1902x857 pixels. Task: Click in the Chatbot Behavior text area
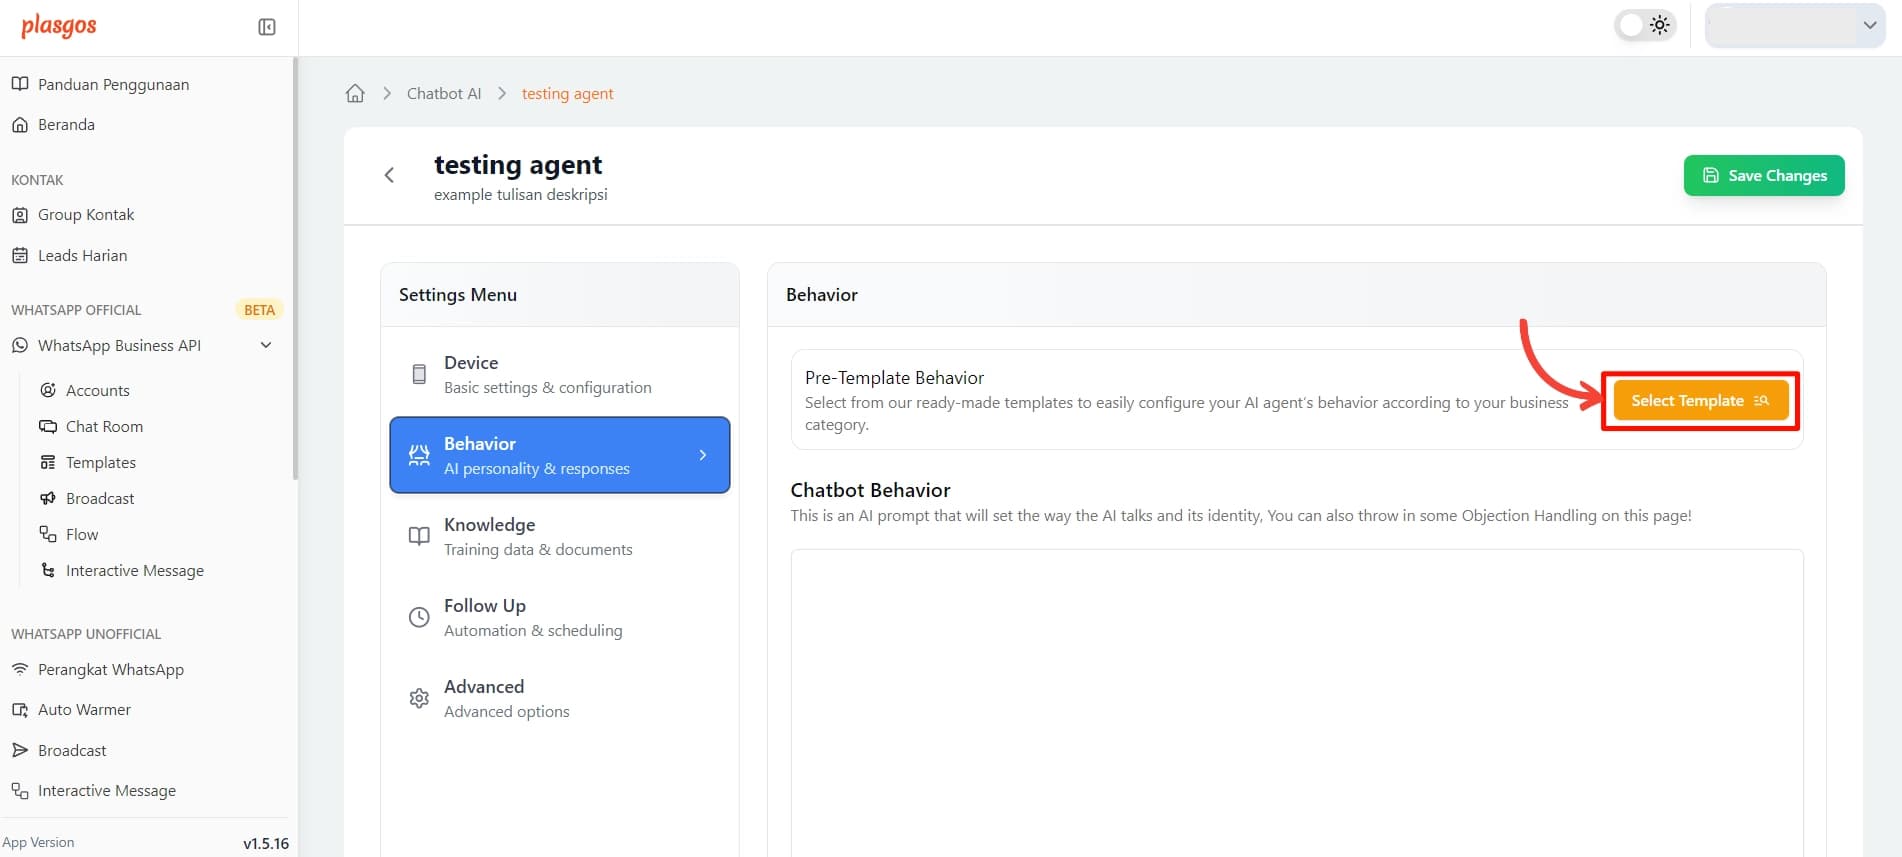tap(1297, 702)
